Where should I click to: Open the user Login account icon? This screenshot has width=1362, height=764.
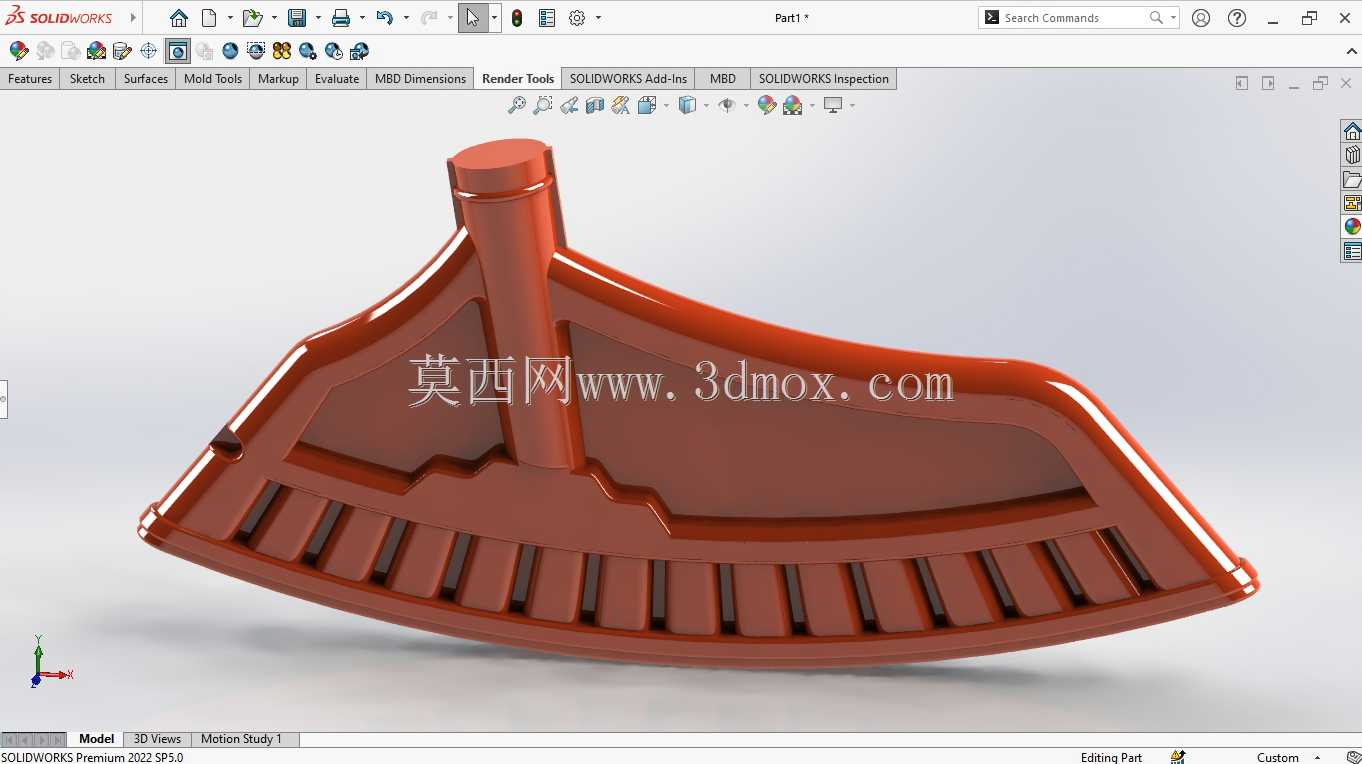pyautogui.click(x=1201, y=18)
